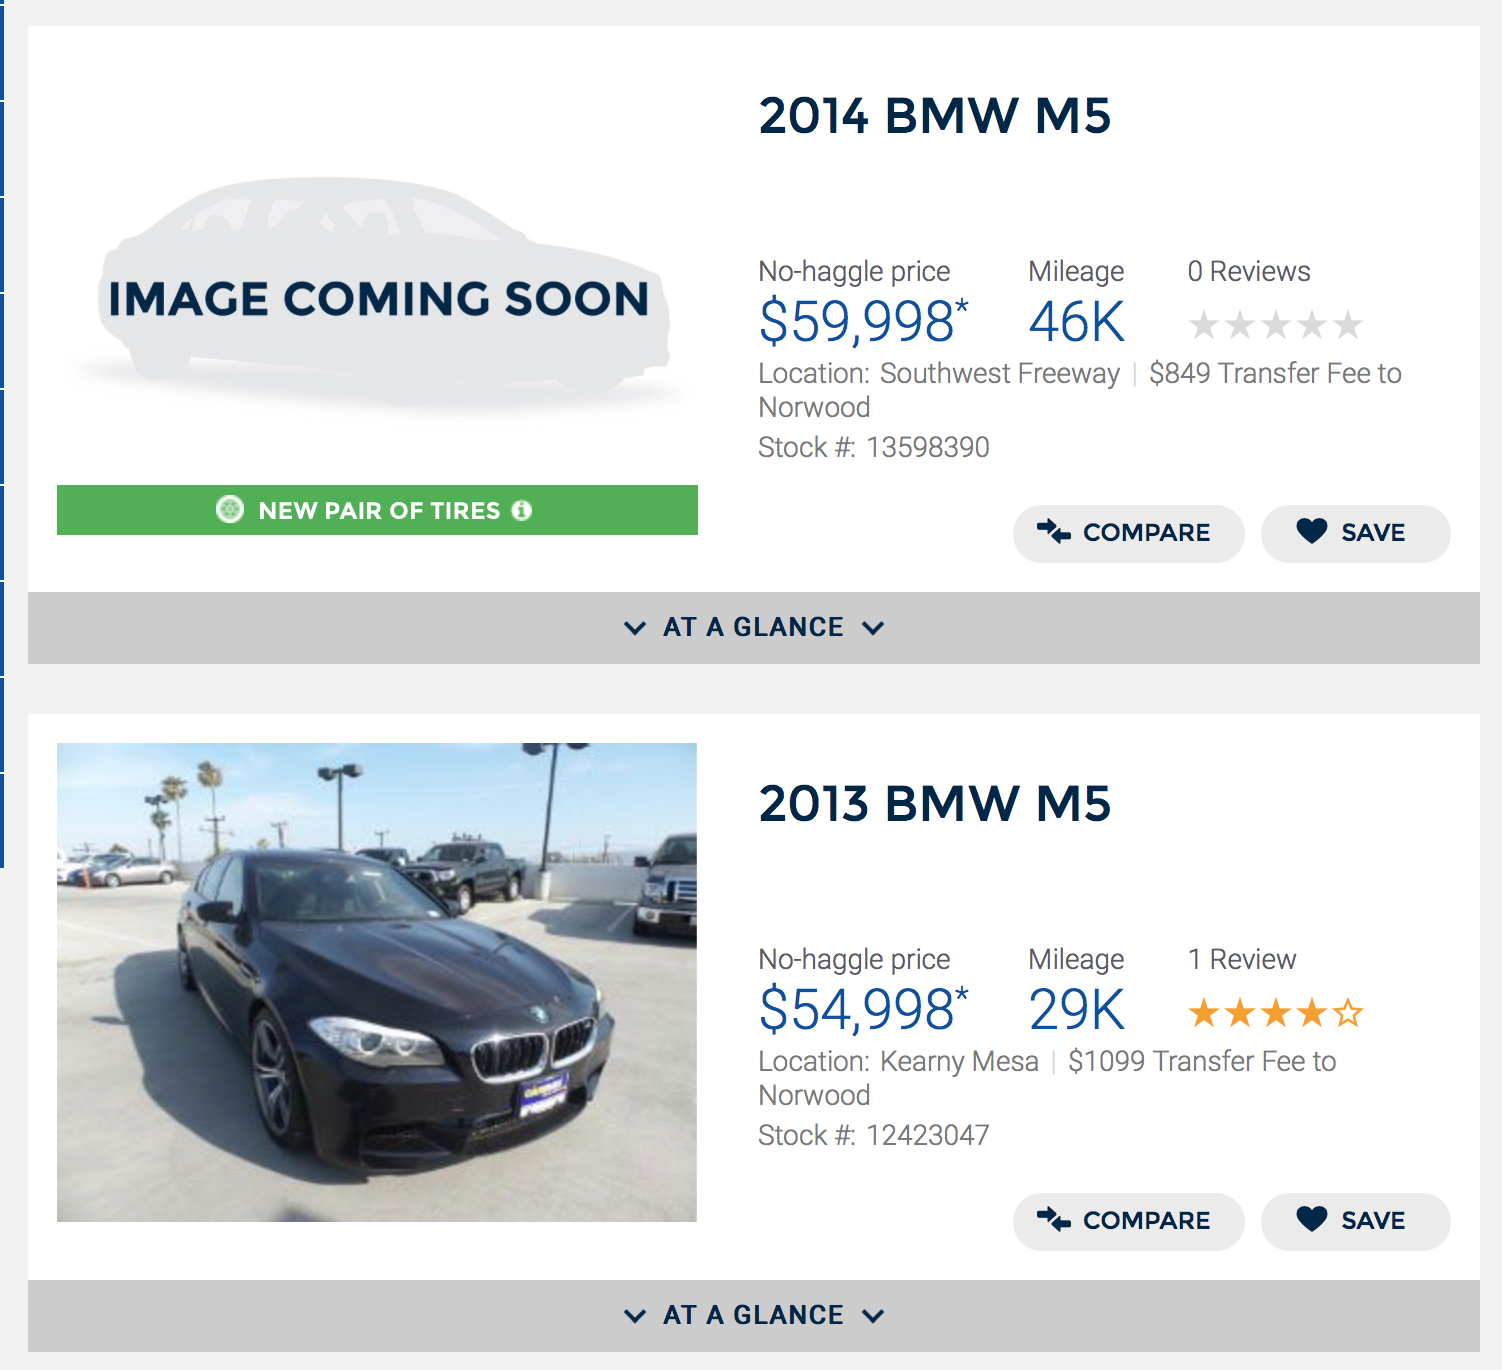Click heart icon in 2013 M5 Save button
This screenshot has height=1370, width=1502.
pos(1312,1219)
